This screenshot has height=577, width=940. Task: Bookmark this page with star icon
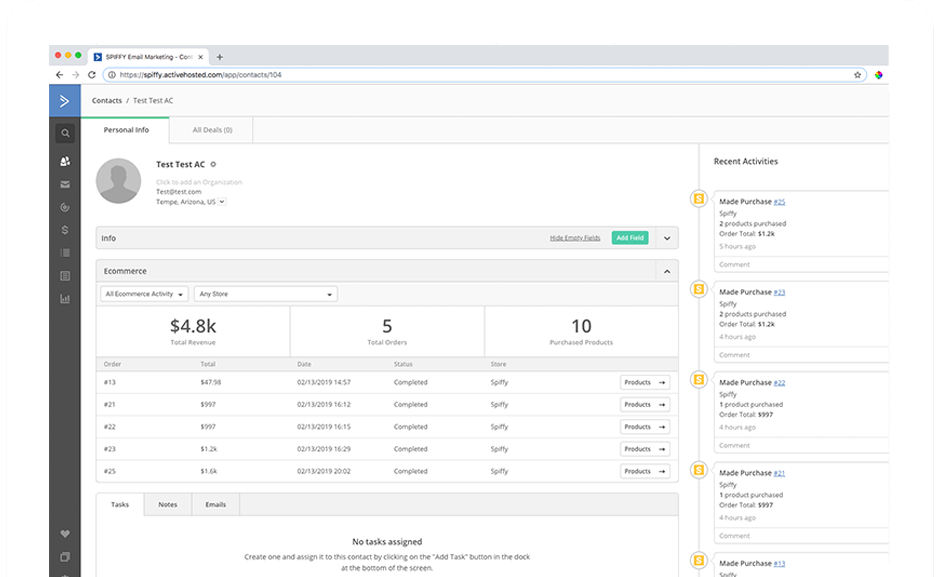click(x=857, y=75)
